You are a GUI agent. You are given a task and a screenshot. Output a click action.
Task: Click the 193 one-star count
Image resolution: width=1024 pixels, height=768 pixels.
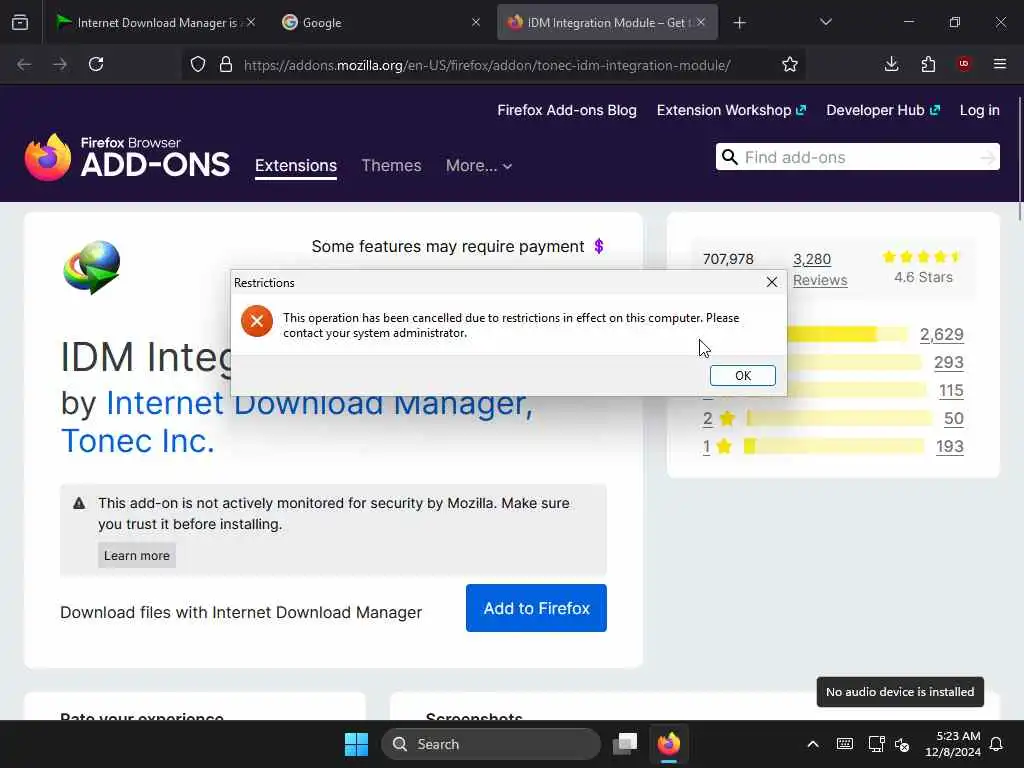pos(949,447)
